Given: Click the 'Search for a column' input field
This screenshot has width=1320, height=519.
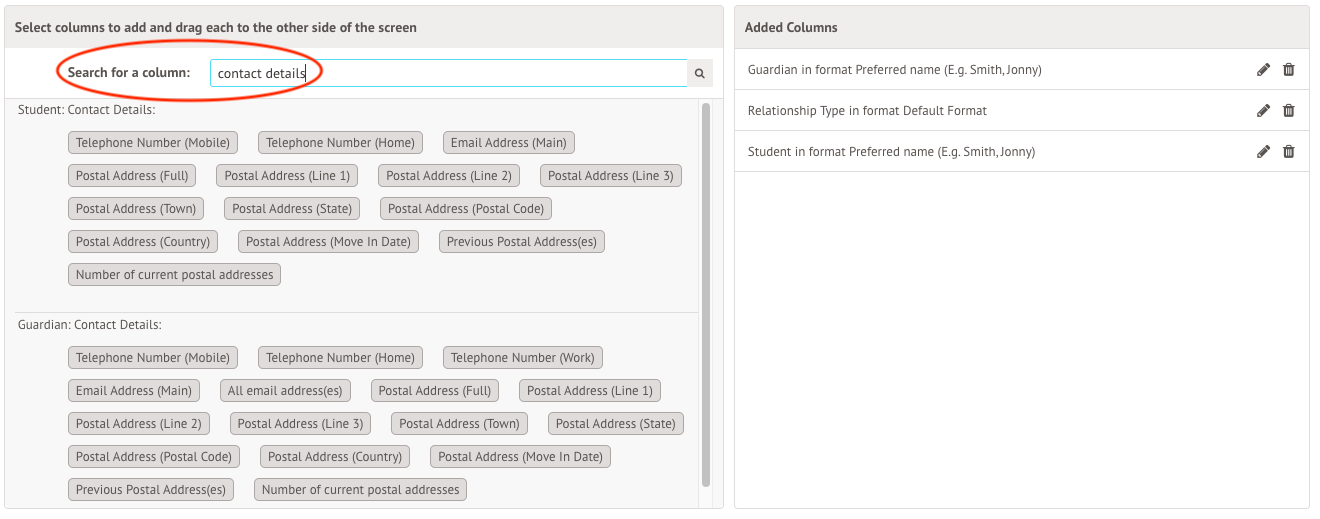Looking at the screenshot, I should pyautogui.click(x=448, y=73).
